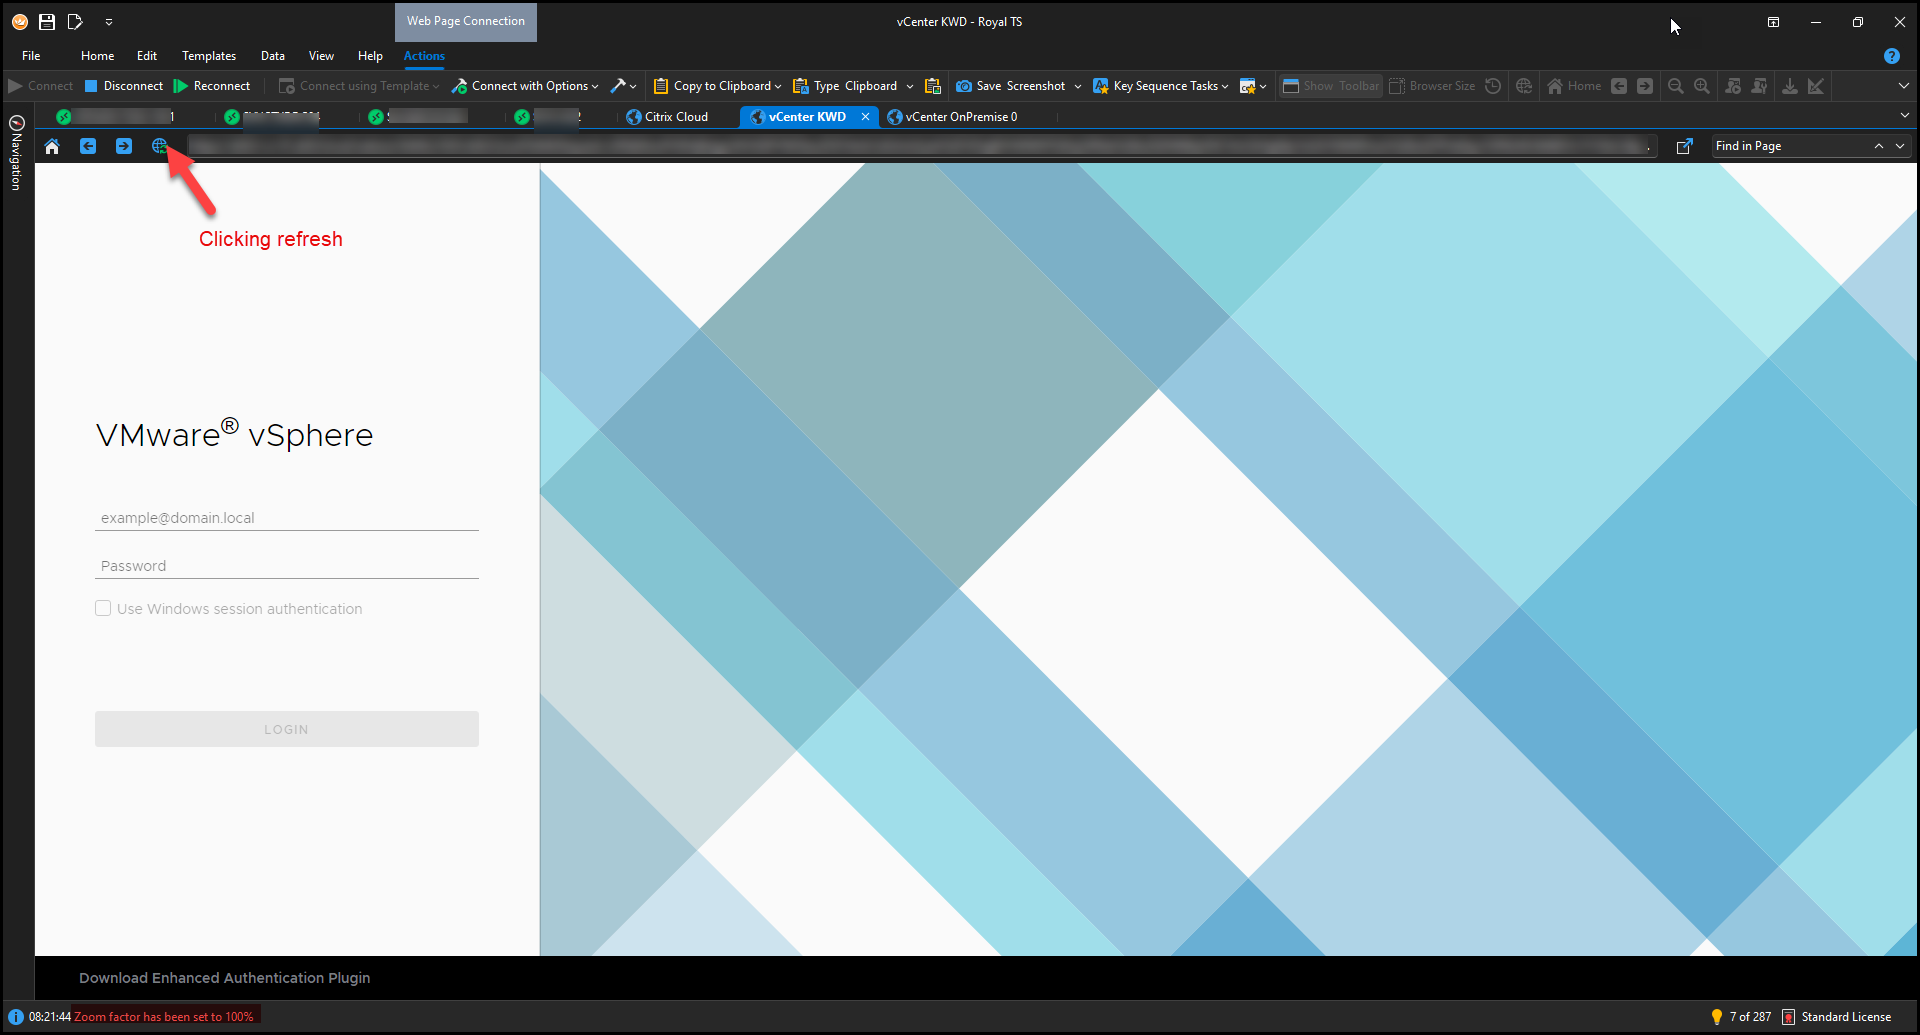Viewport: 1920px width, 1035px height.
Task: Open the tab list dropdown at the tab bar end
Action: [x=1904, y=116]
